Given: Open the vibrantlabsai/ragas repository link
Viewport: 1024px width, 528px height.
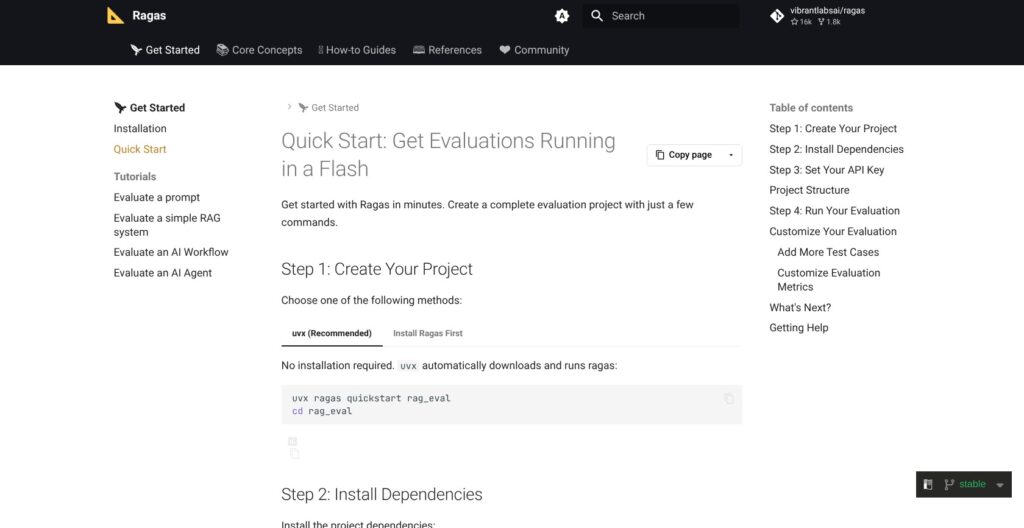Looking at the screenshot, I should coord(818,16).
